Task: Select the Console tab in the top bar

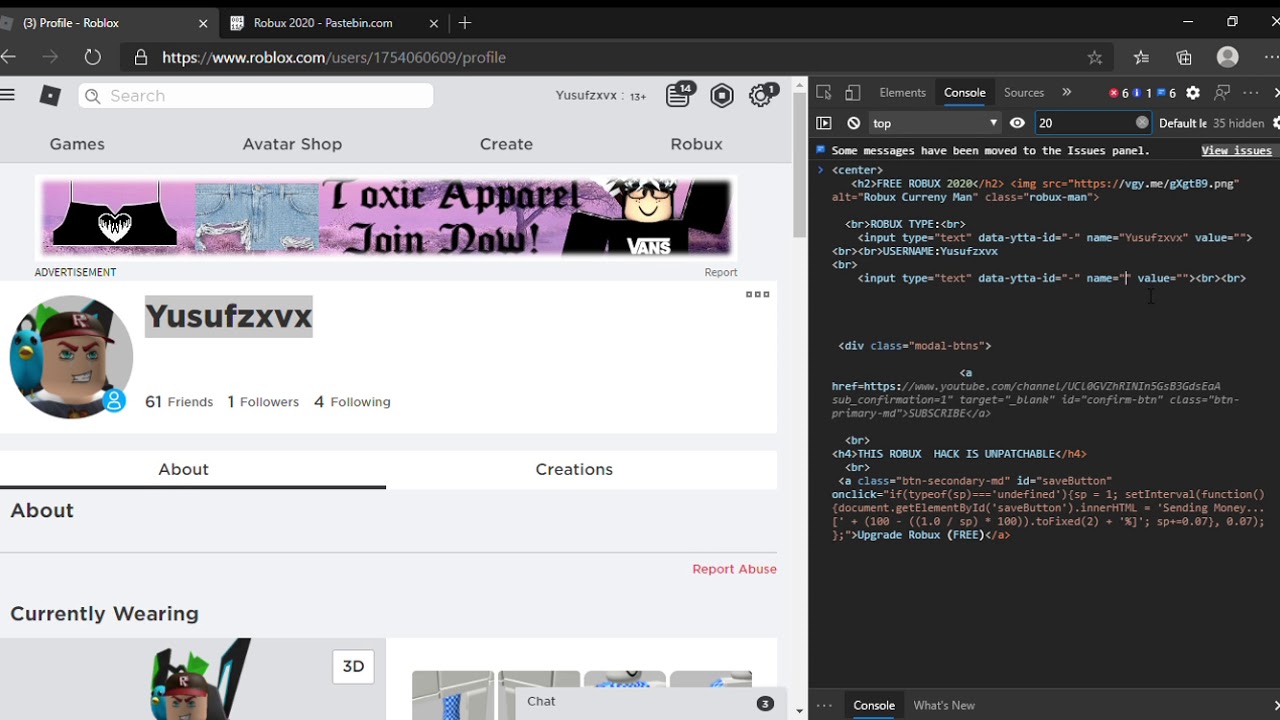Action: tap(965, 92)
